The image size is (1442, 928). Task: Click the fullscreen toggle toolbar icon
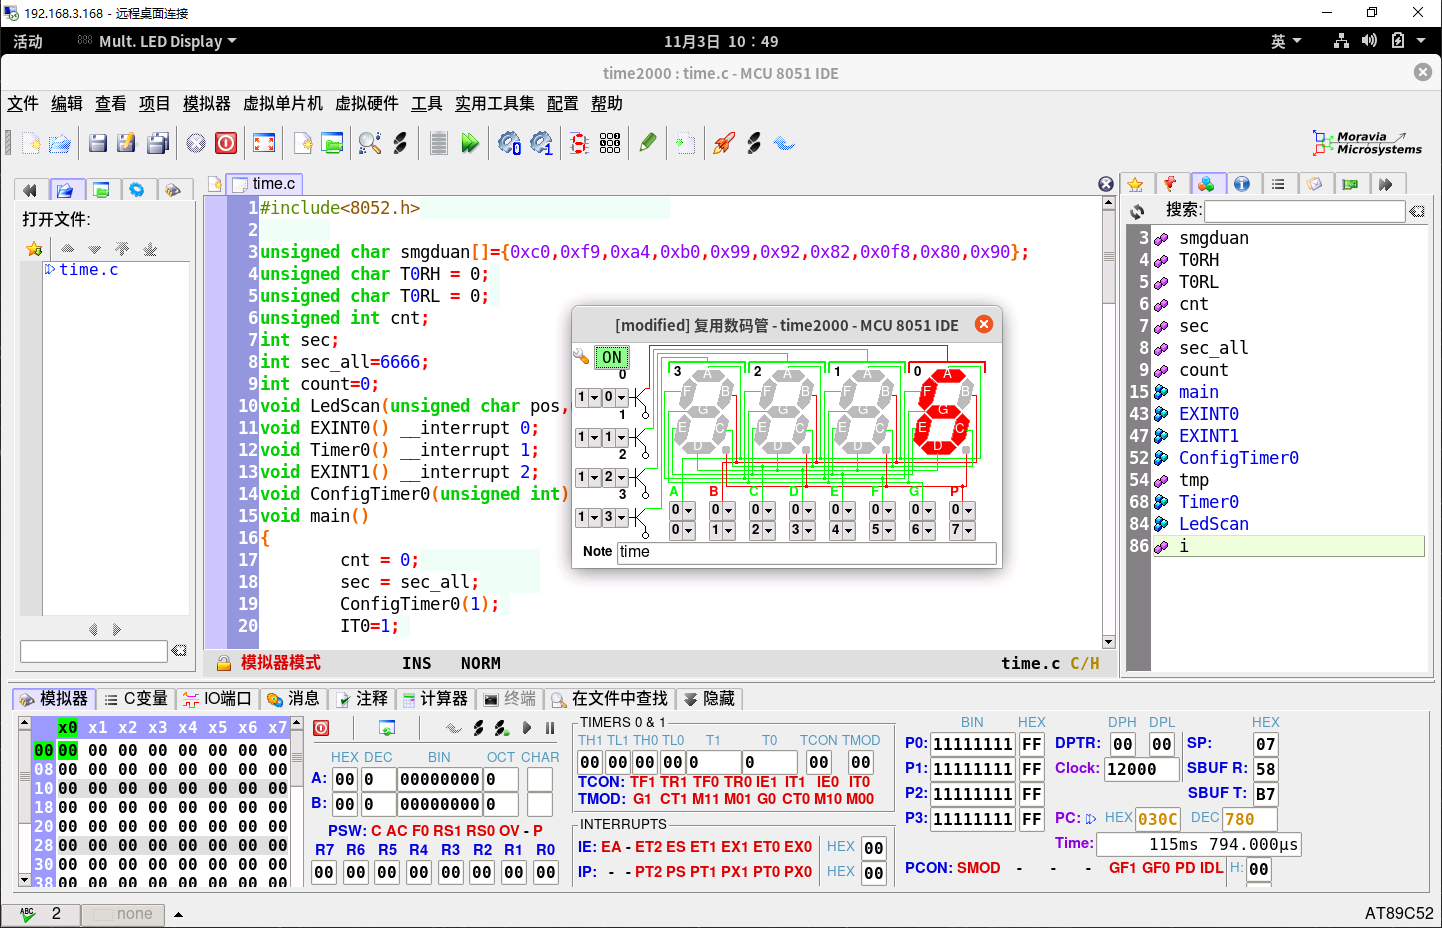point(264,144)
